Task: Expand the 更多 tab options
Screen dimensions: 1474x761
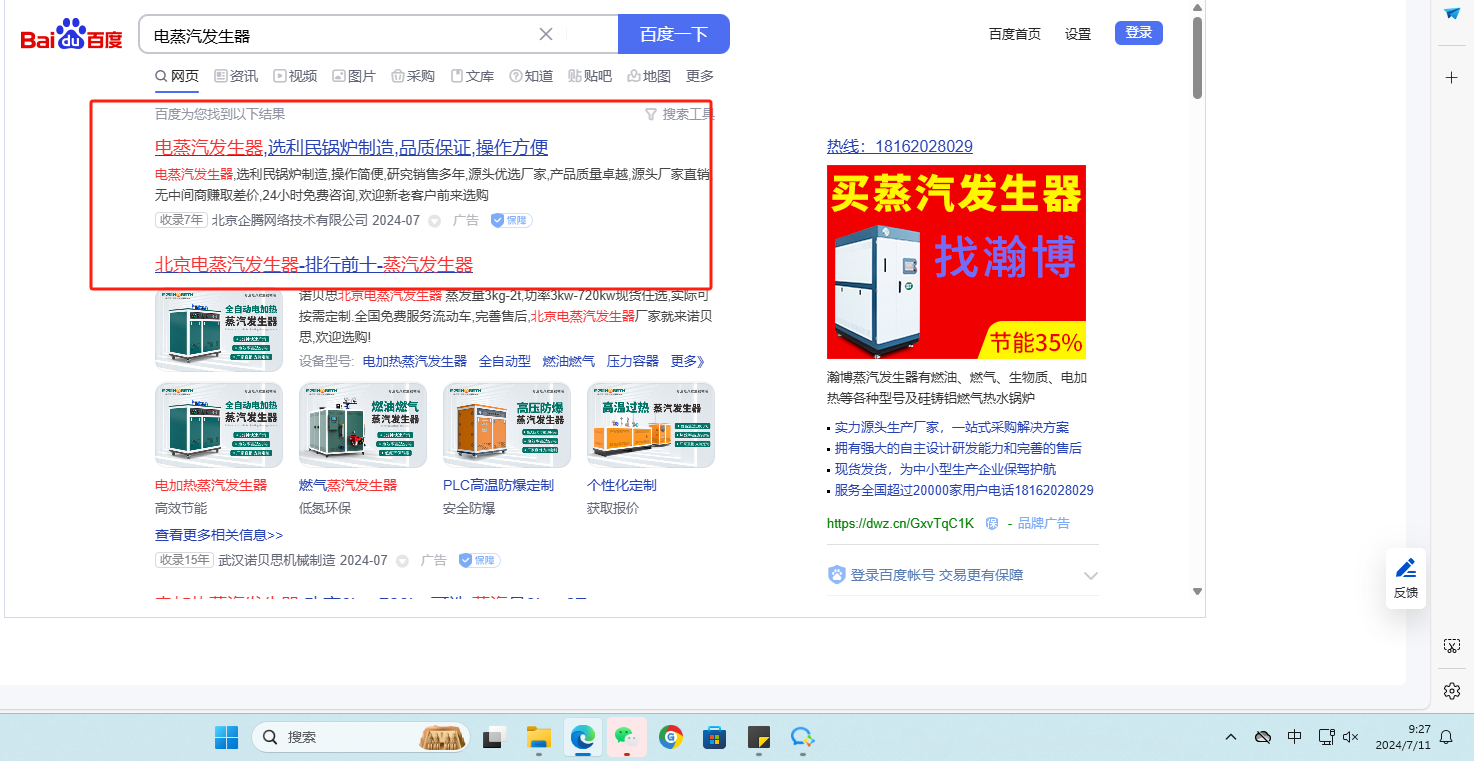Action: (x=700, y=76)
